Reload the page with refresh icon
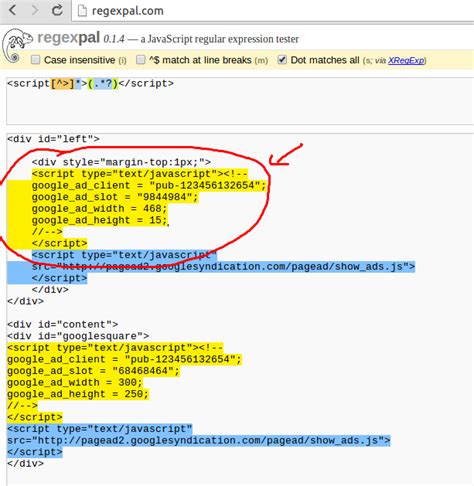 pyautogui.click(x=57, y=10)
